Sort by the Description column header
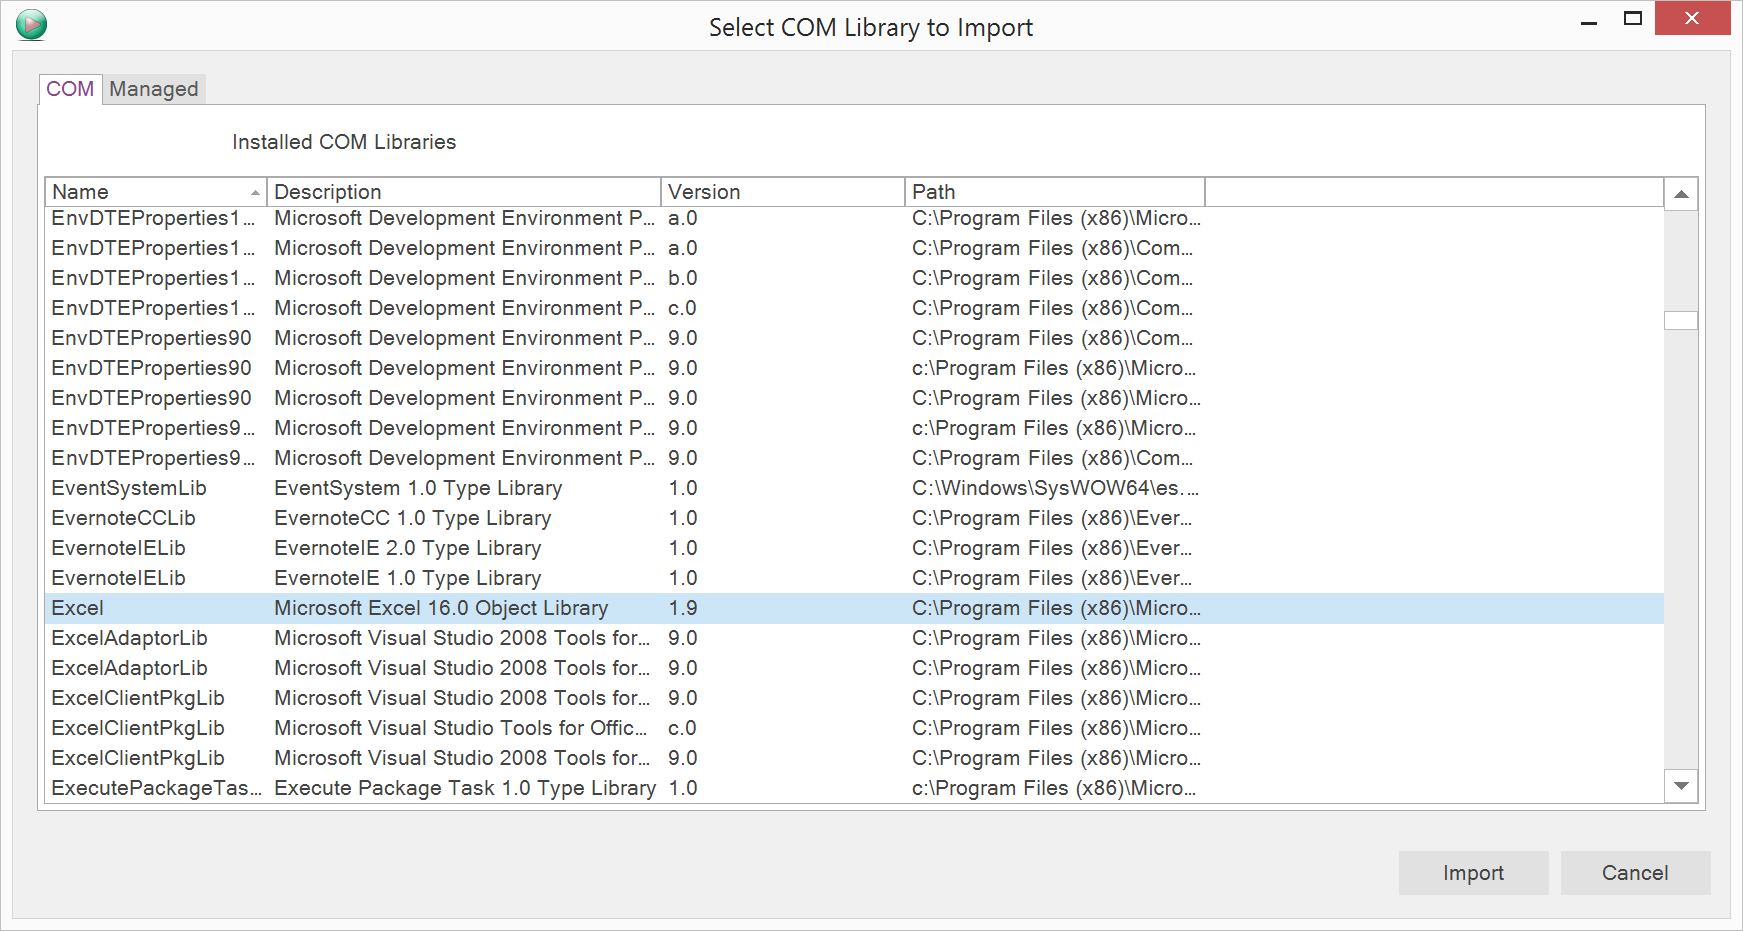 click(462, 192)
